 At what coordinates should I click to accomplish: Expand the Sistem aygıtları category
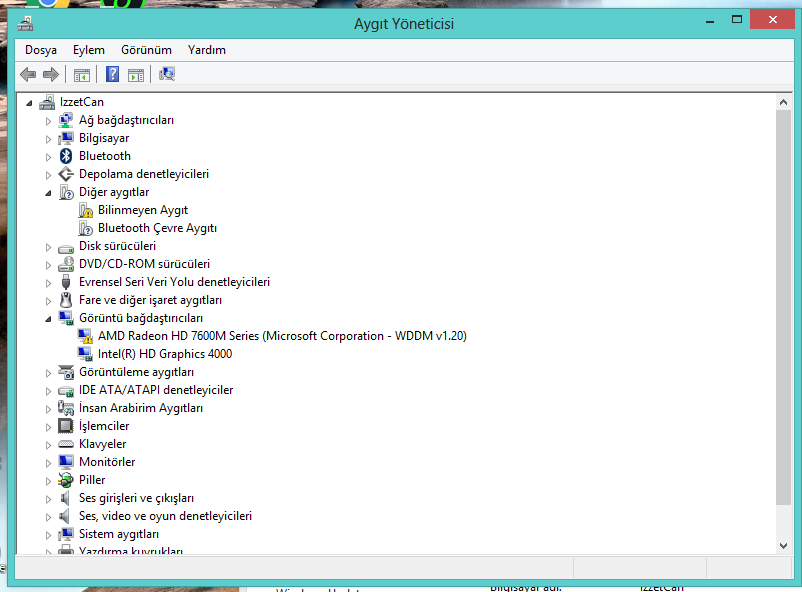(x=48, y=535)
